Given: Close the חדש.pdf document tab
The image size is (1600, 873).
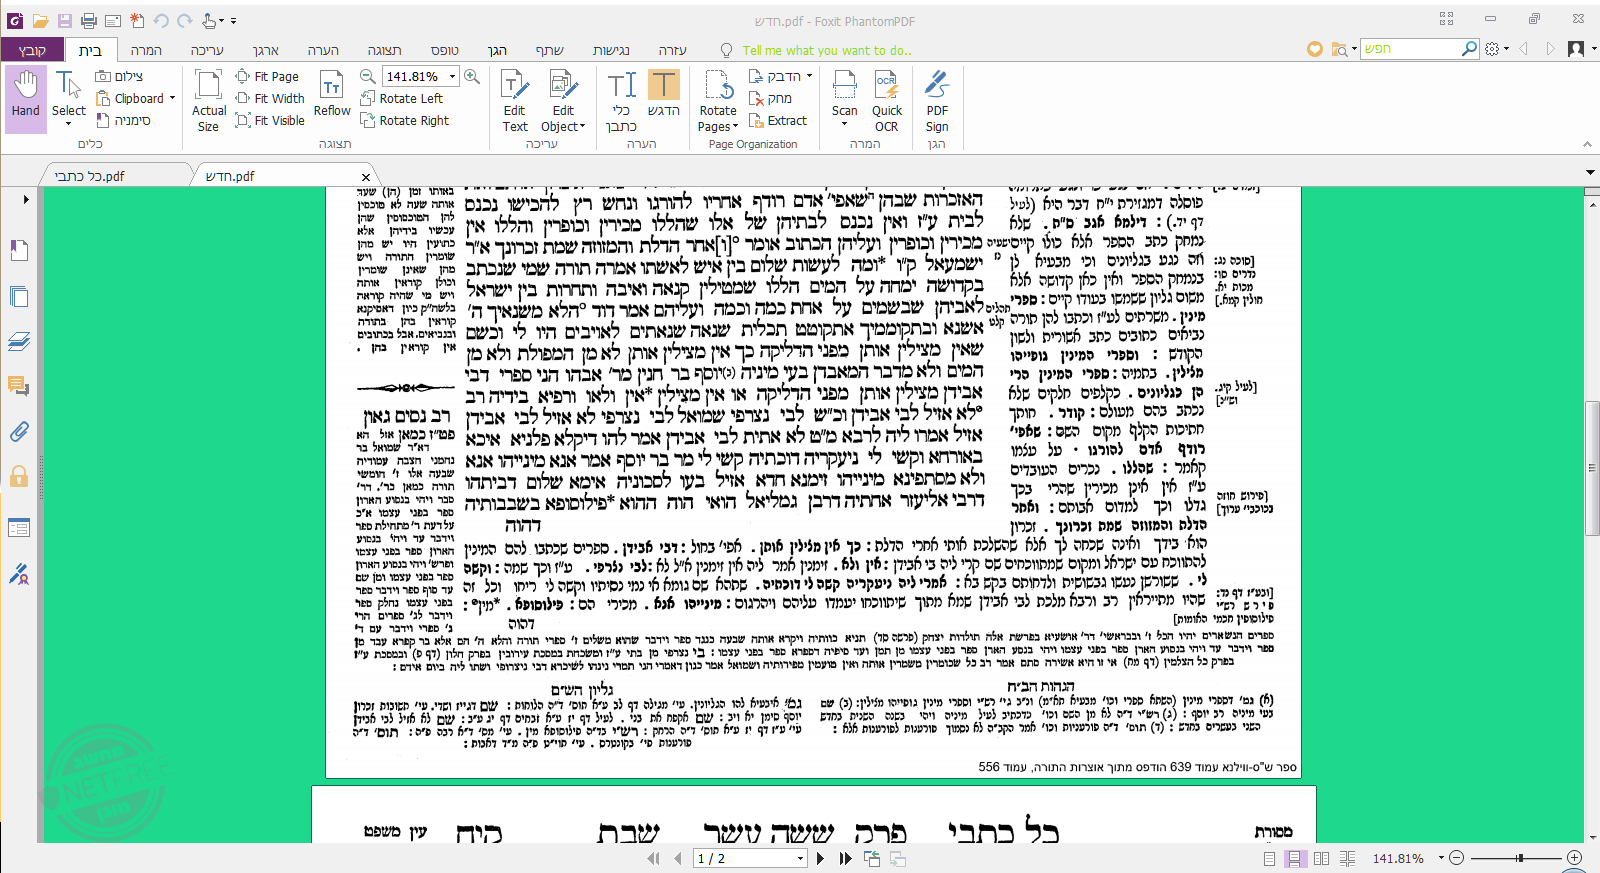Looking at the screenshot, I should click(x=366, y=177).
